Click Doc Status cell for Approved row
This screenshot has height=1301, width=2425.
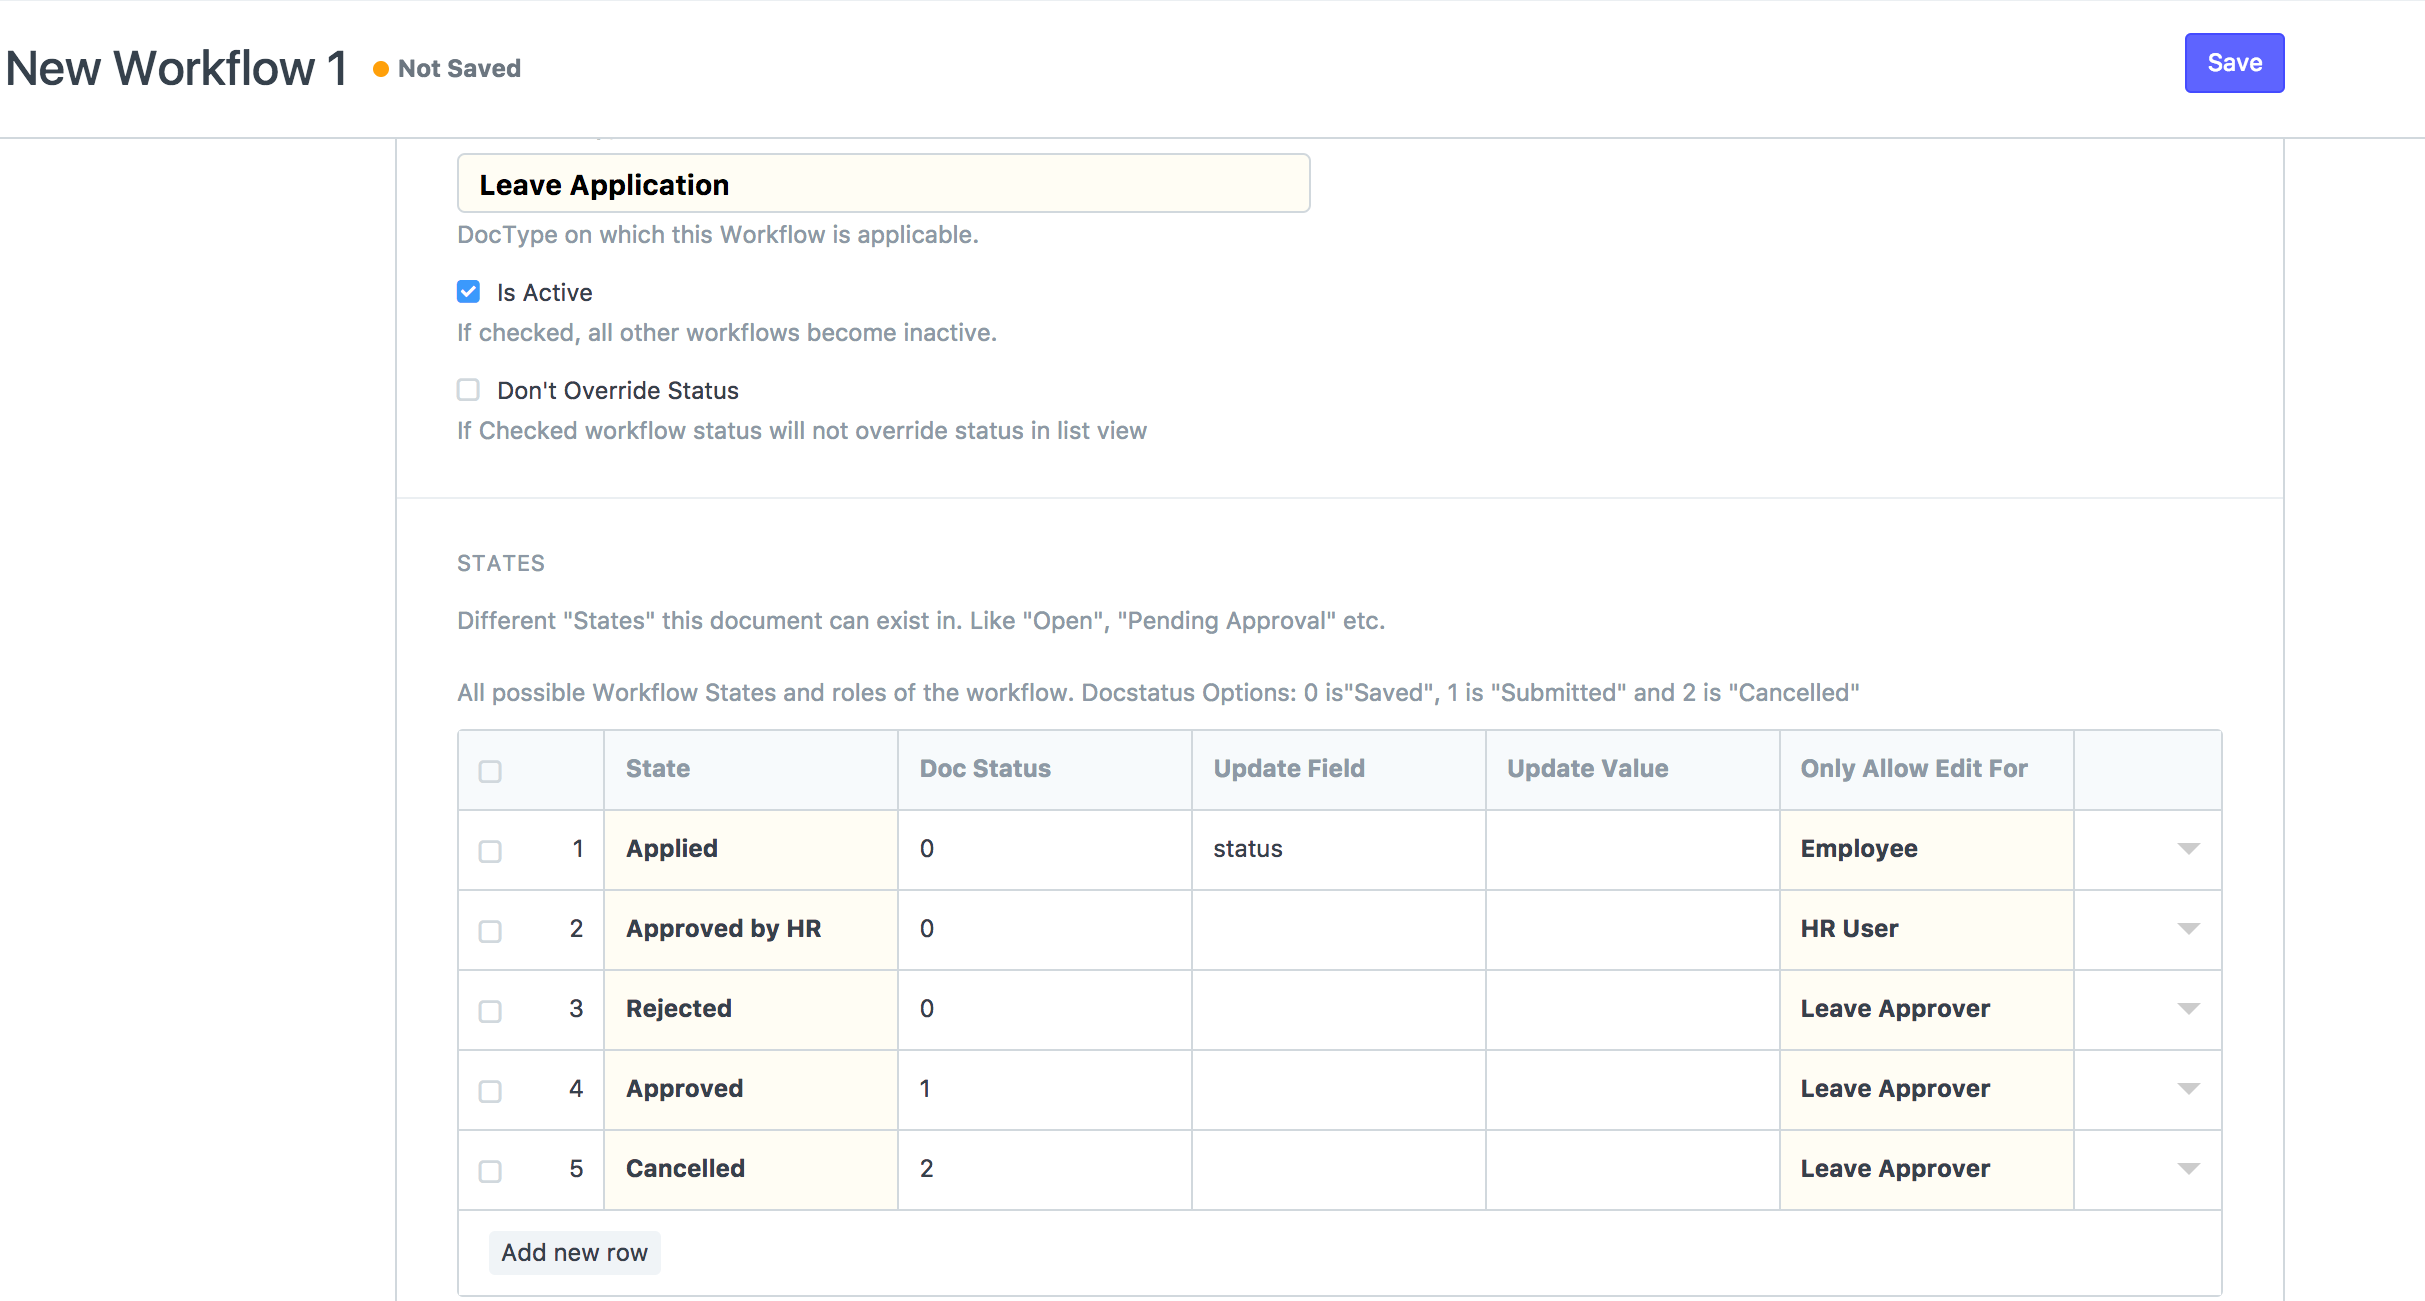point(1043,1089)
